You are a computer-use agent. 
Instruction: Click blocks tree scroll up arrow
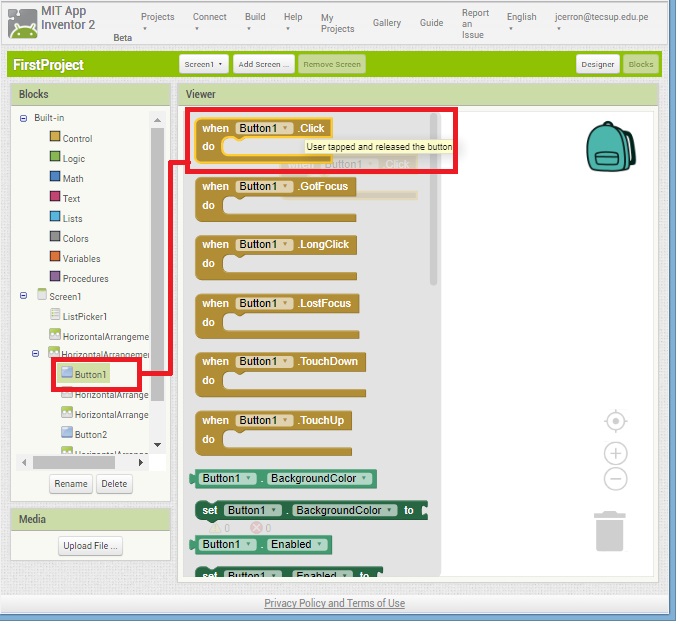click(x=157, y=120)
